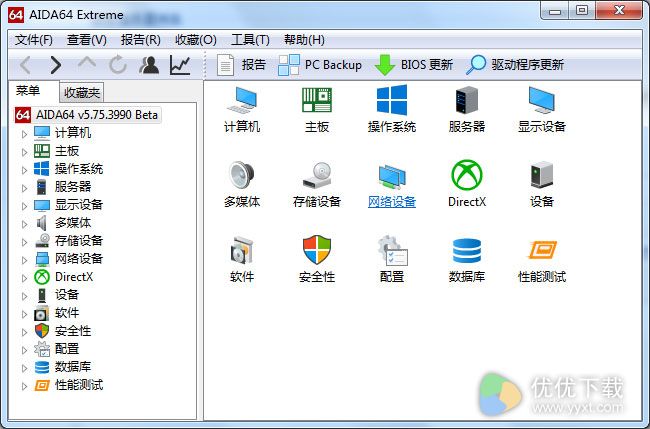Screen dimensions: 650x429
Task: Open the 报告(R) menu
Action: point(141,40)
